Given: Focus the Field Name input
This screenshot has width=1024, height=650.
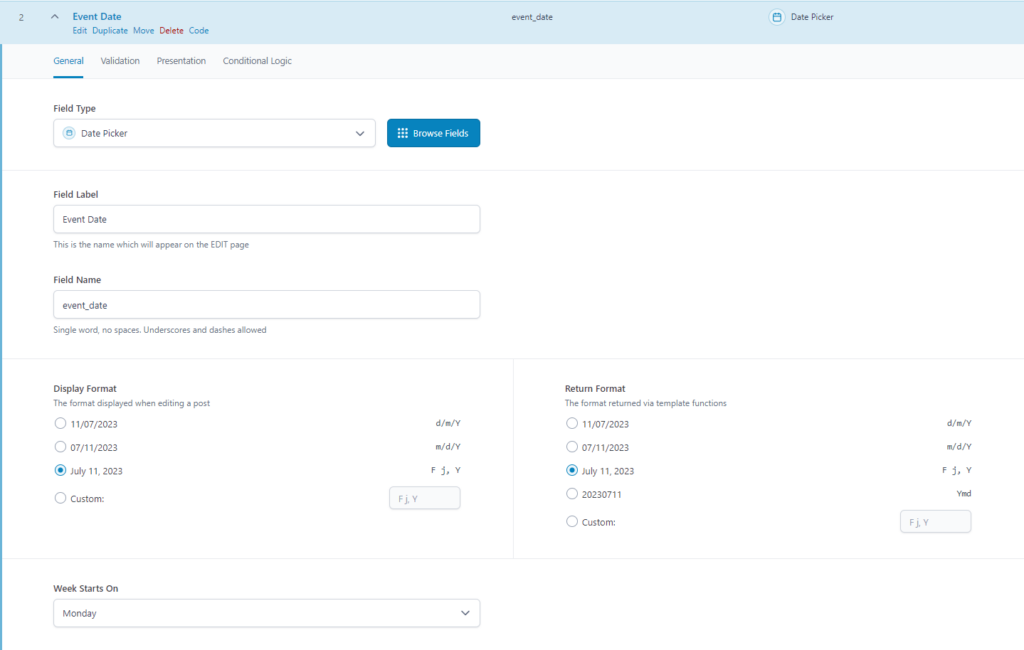Looking at the screenshot, I should click(x=266, y=305).
